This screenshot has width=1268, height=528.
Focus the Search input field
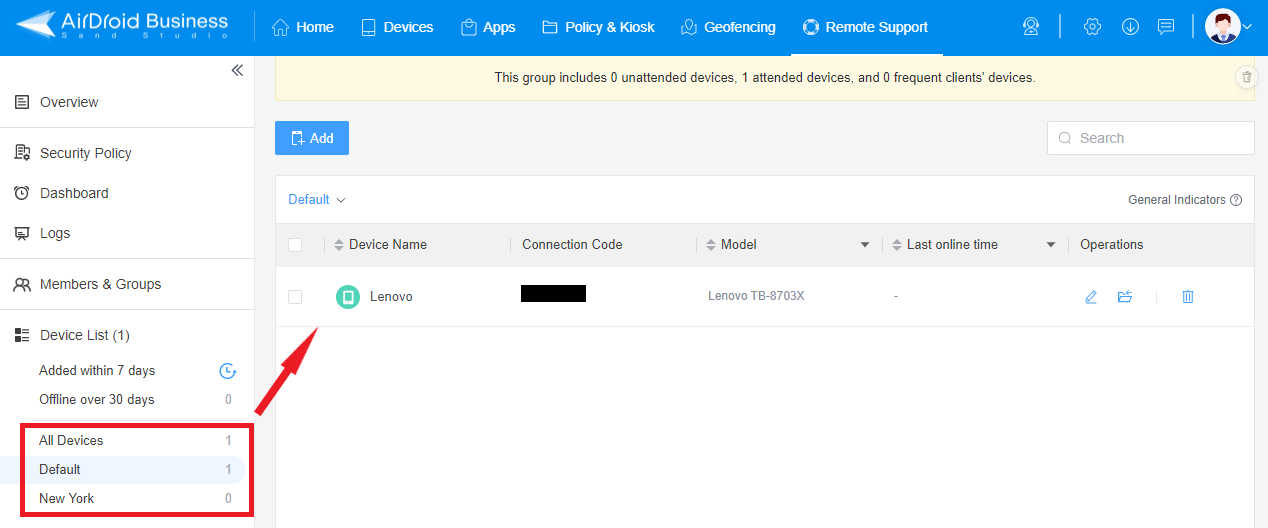[x=1151, y=138]
